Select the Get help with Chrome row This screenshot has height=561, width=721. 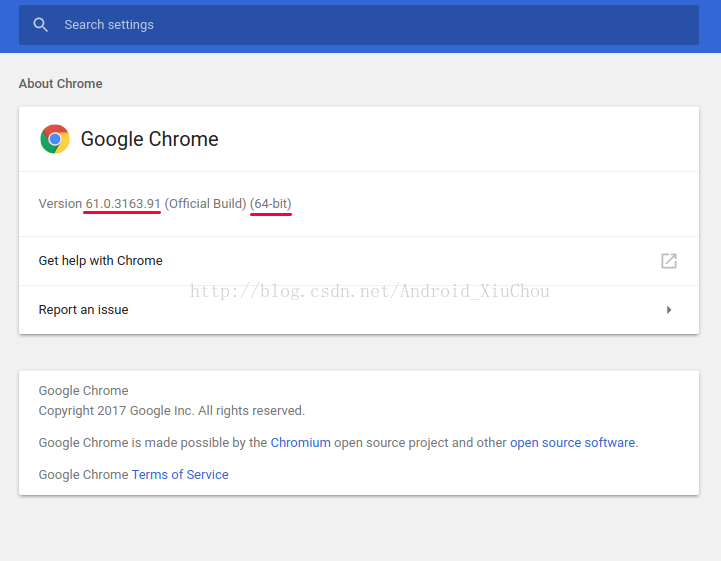pos(359,261)
